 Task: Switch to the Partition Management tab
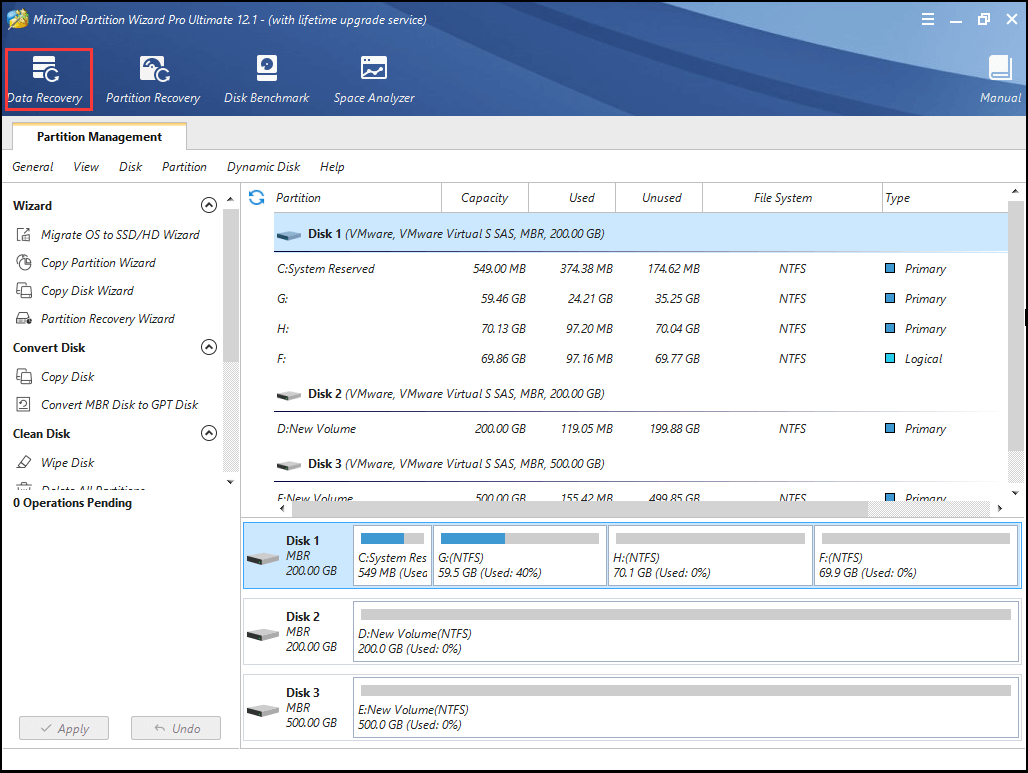pos(99,136)
